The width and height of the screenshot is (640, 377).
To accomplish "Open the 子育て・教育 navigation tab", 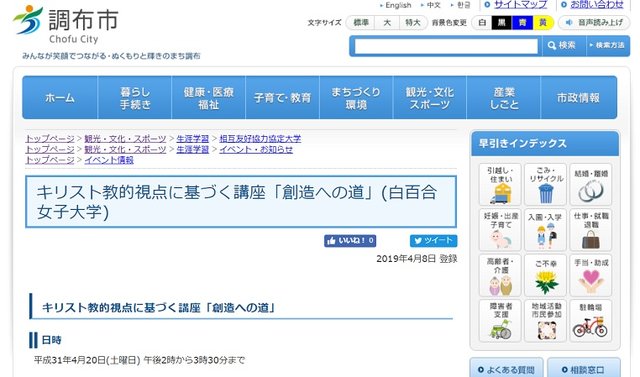I will (x=282, y=98).
